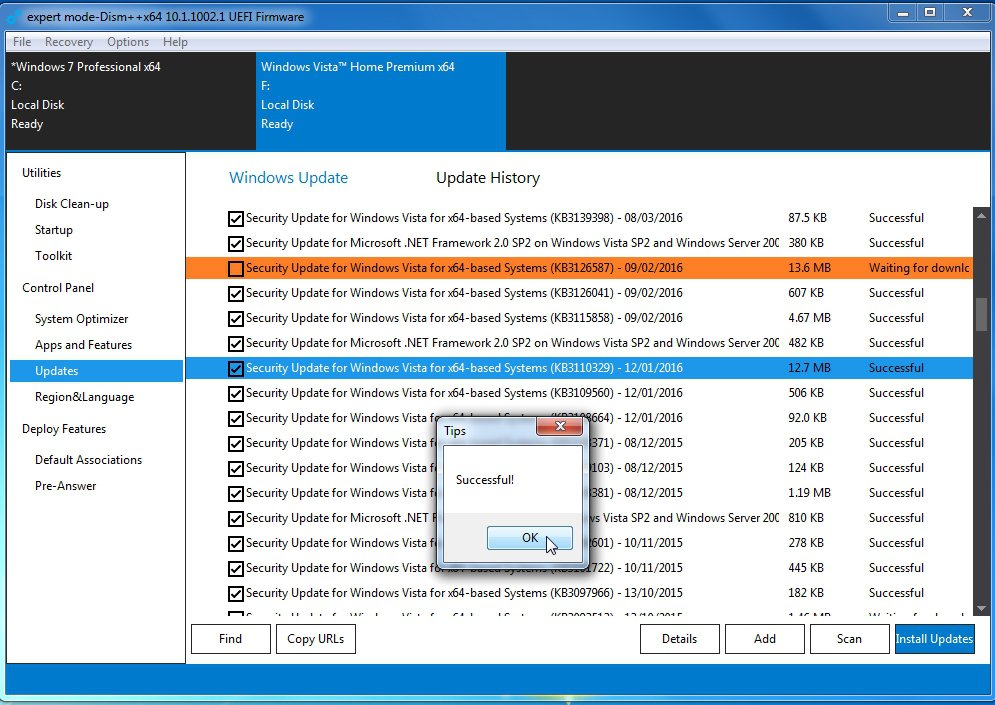This screenshot has height=705, width=995.
Task: Uncheck the checkbox for the 1.19 MB update
Action: click(x=235, y=493)
